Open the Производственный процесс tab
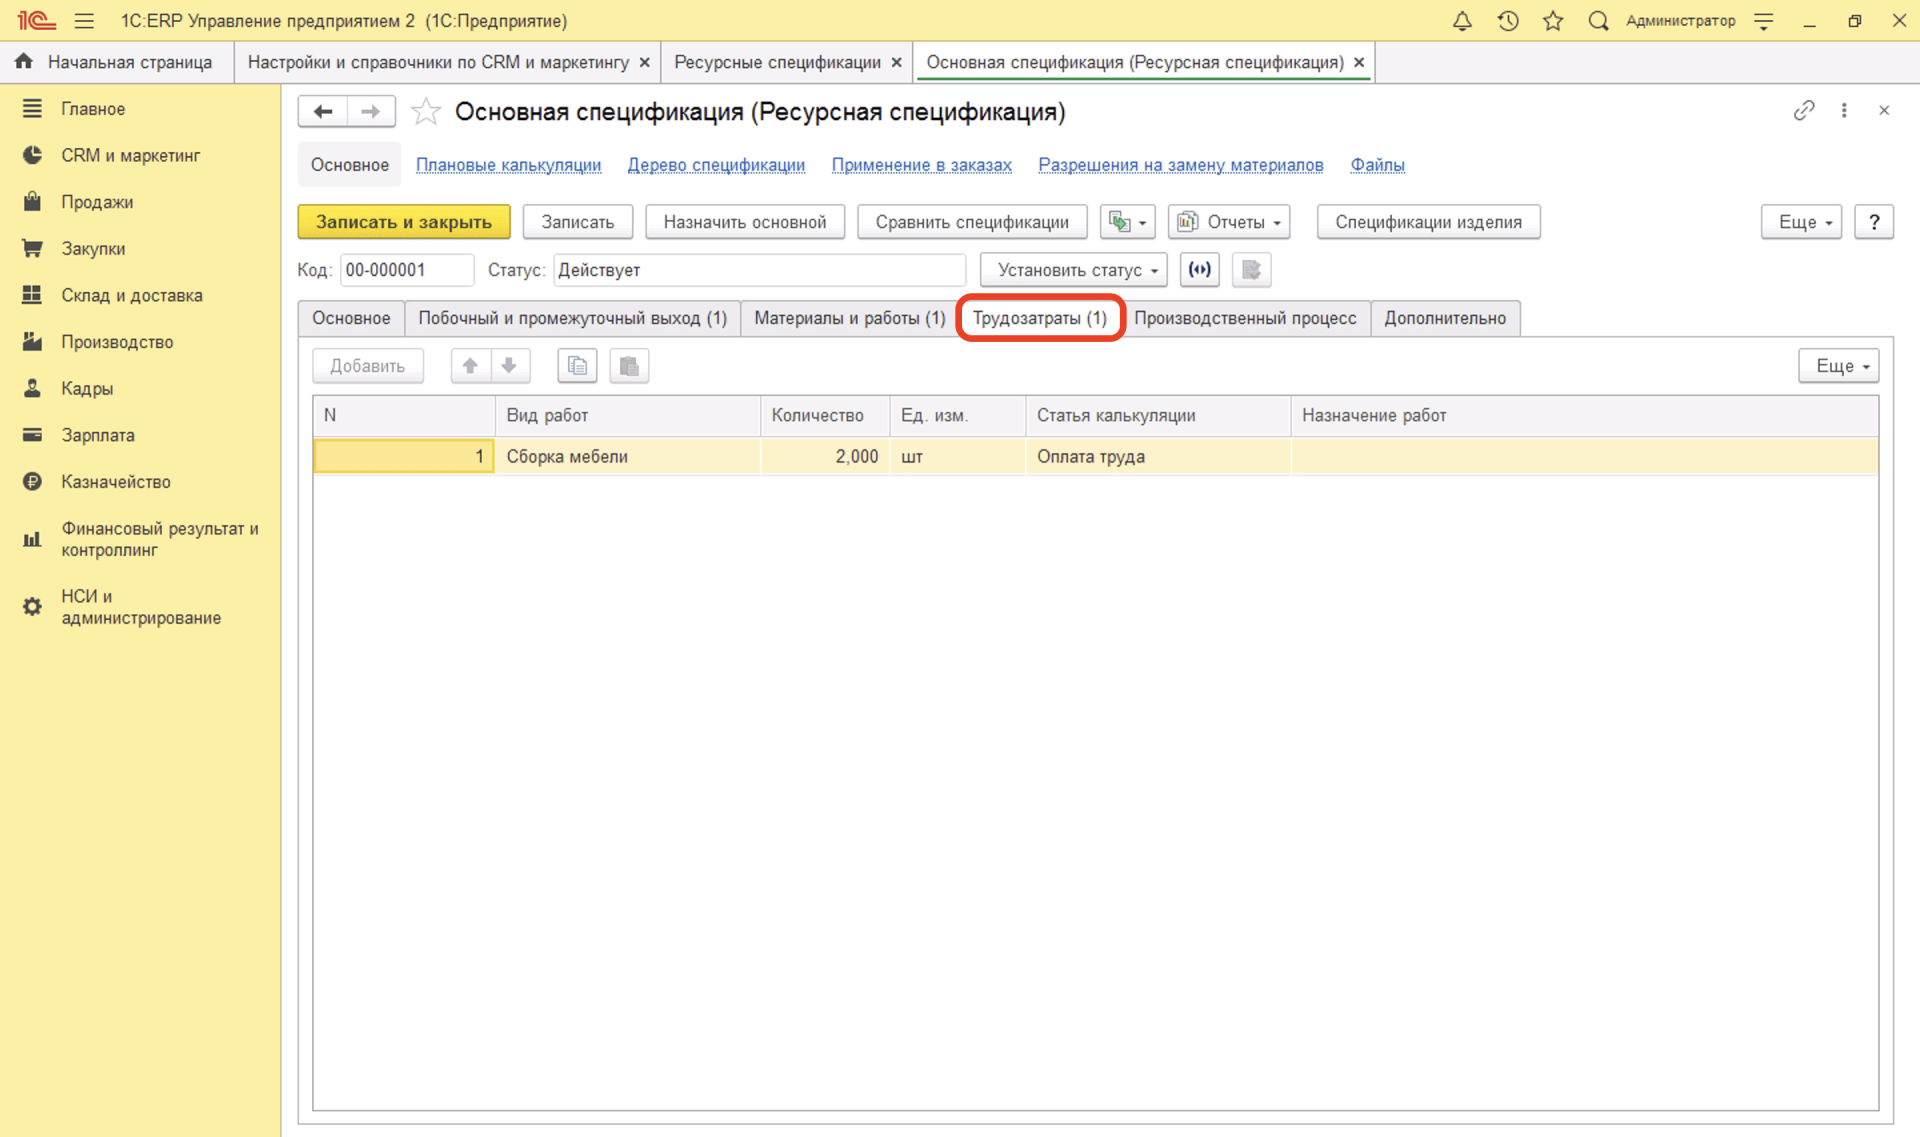 coord(1245,318)
